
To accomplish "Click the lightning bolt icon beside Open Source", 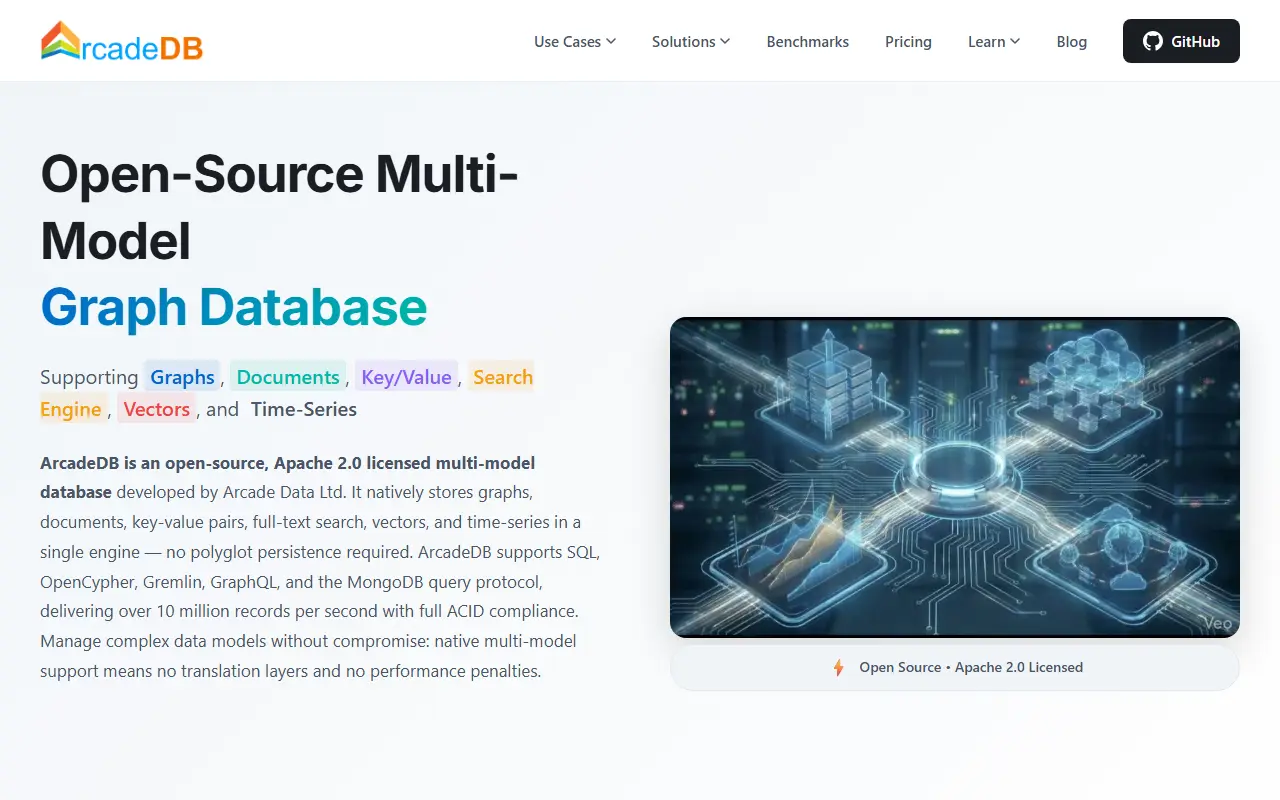I will pyautogui.click(x=839, y=667).
